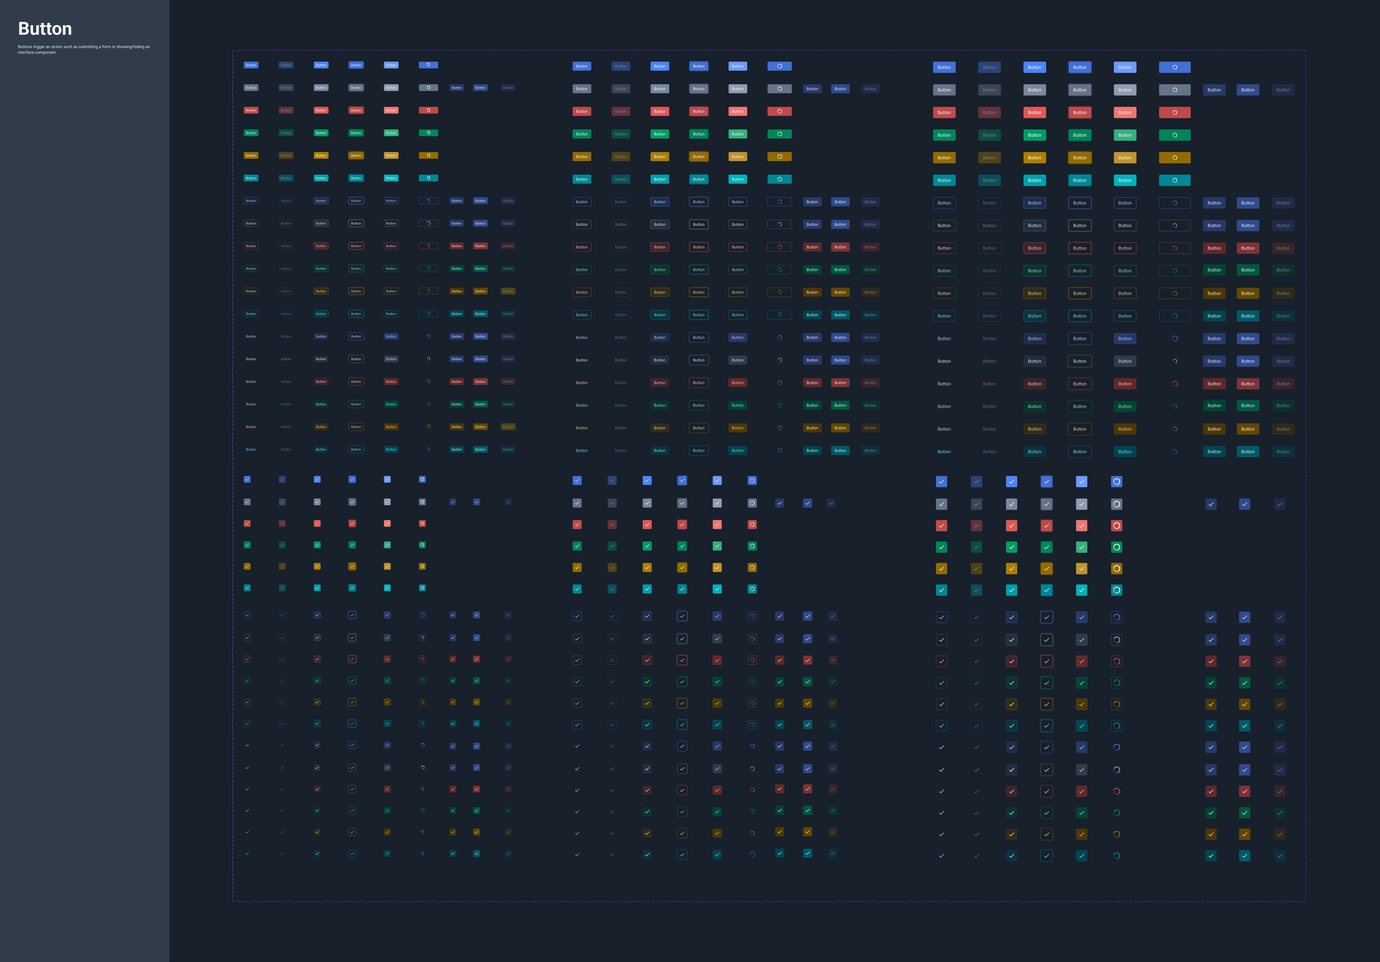1380x962 pixels.
Task: Select the largest group's wide solid teal spinner button
Action: (1174, 180)
